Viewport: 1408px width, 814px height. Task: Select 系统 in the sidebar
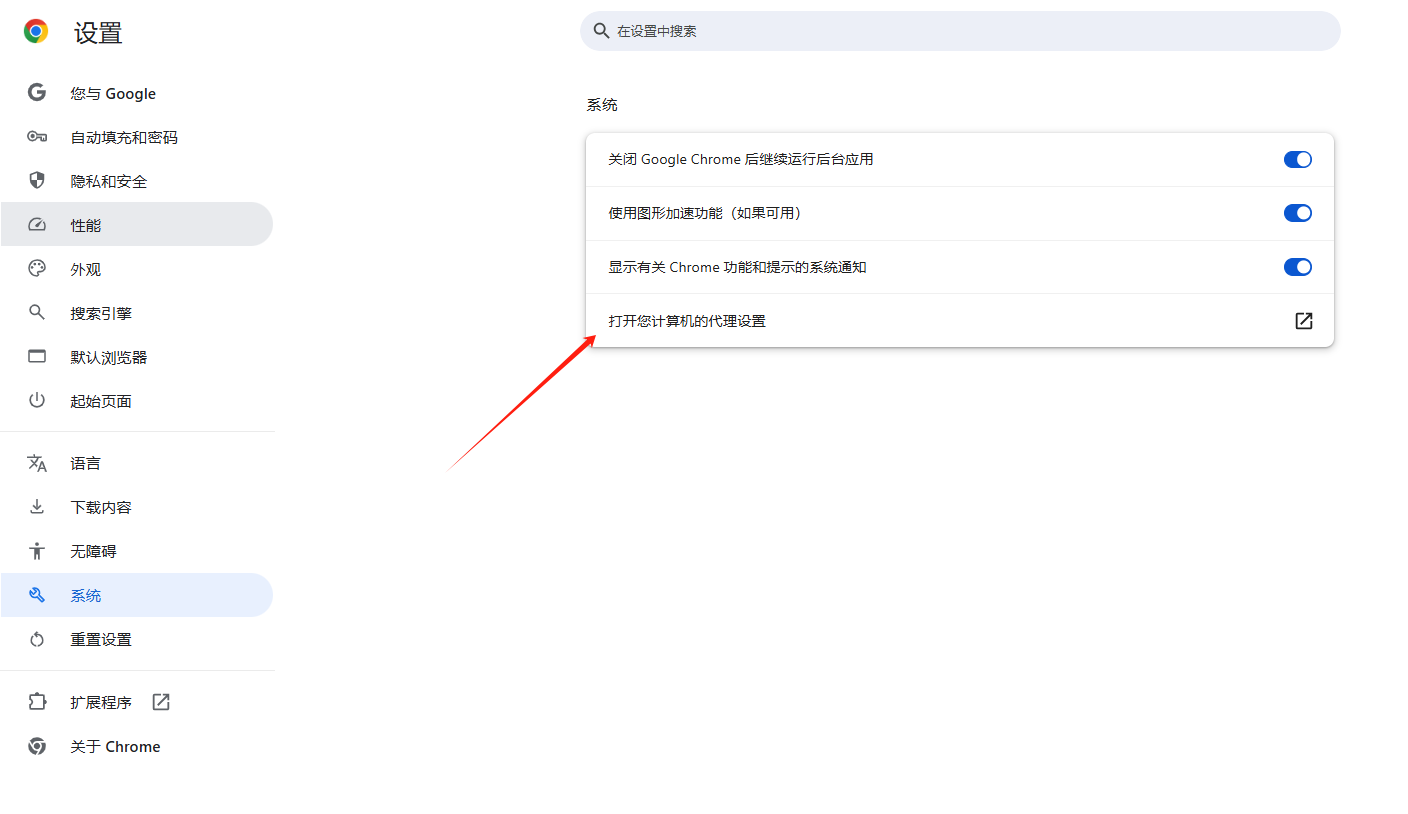tap(136, 595)
